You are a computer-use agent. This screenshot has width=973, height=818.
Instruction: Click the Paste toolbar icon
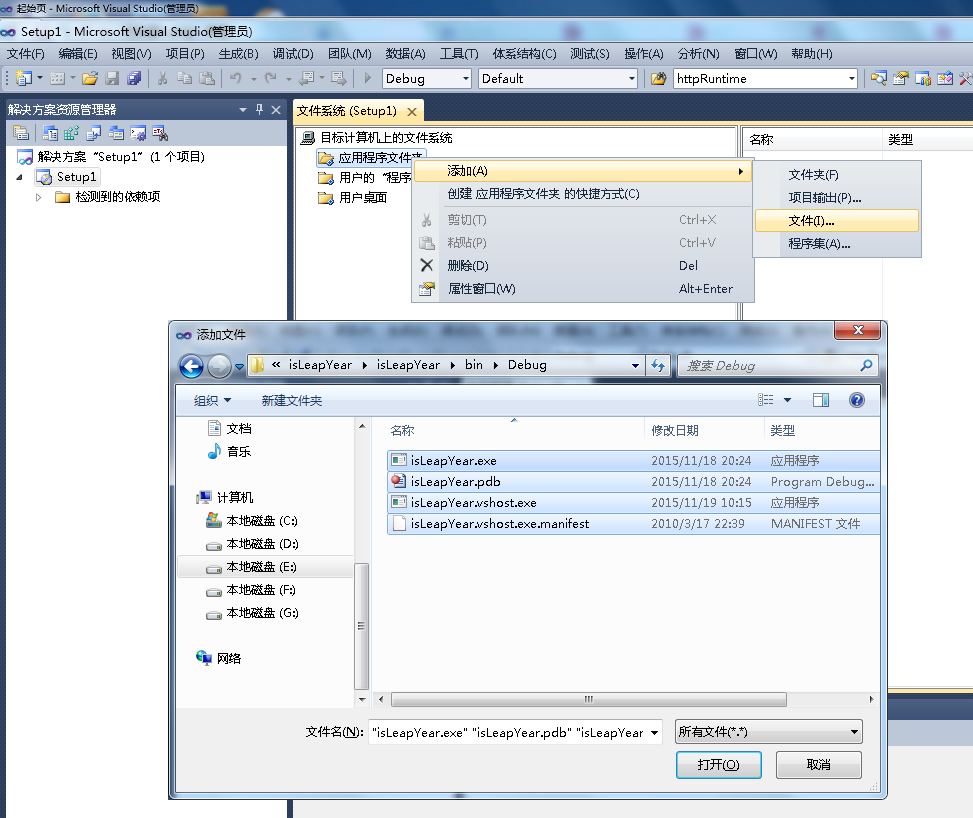point(207,78)
